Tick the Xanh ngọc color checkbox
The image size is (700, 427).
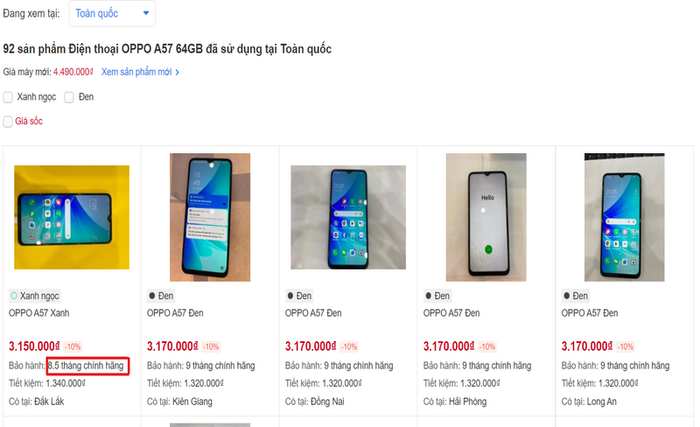tap(9, 97)
